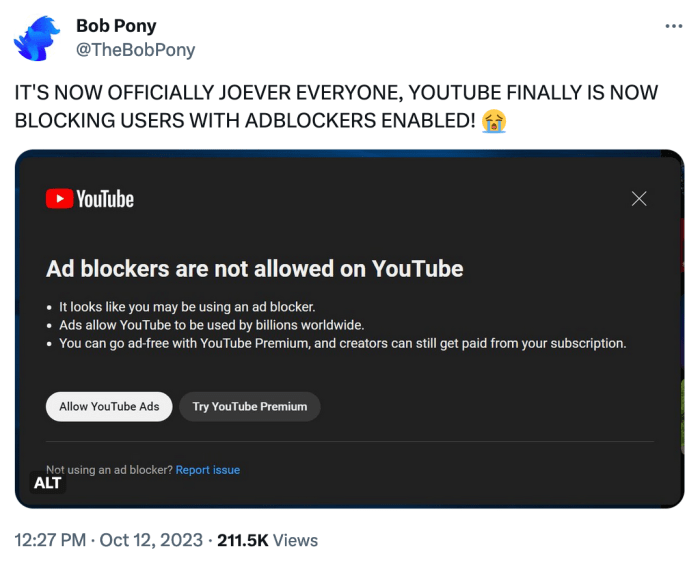Click the 12:27 PM timestamp

pyautogui.click(x=50, y=540)
